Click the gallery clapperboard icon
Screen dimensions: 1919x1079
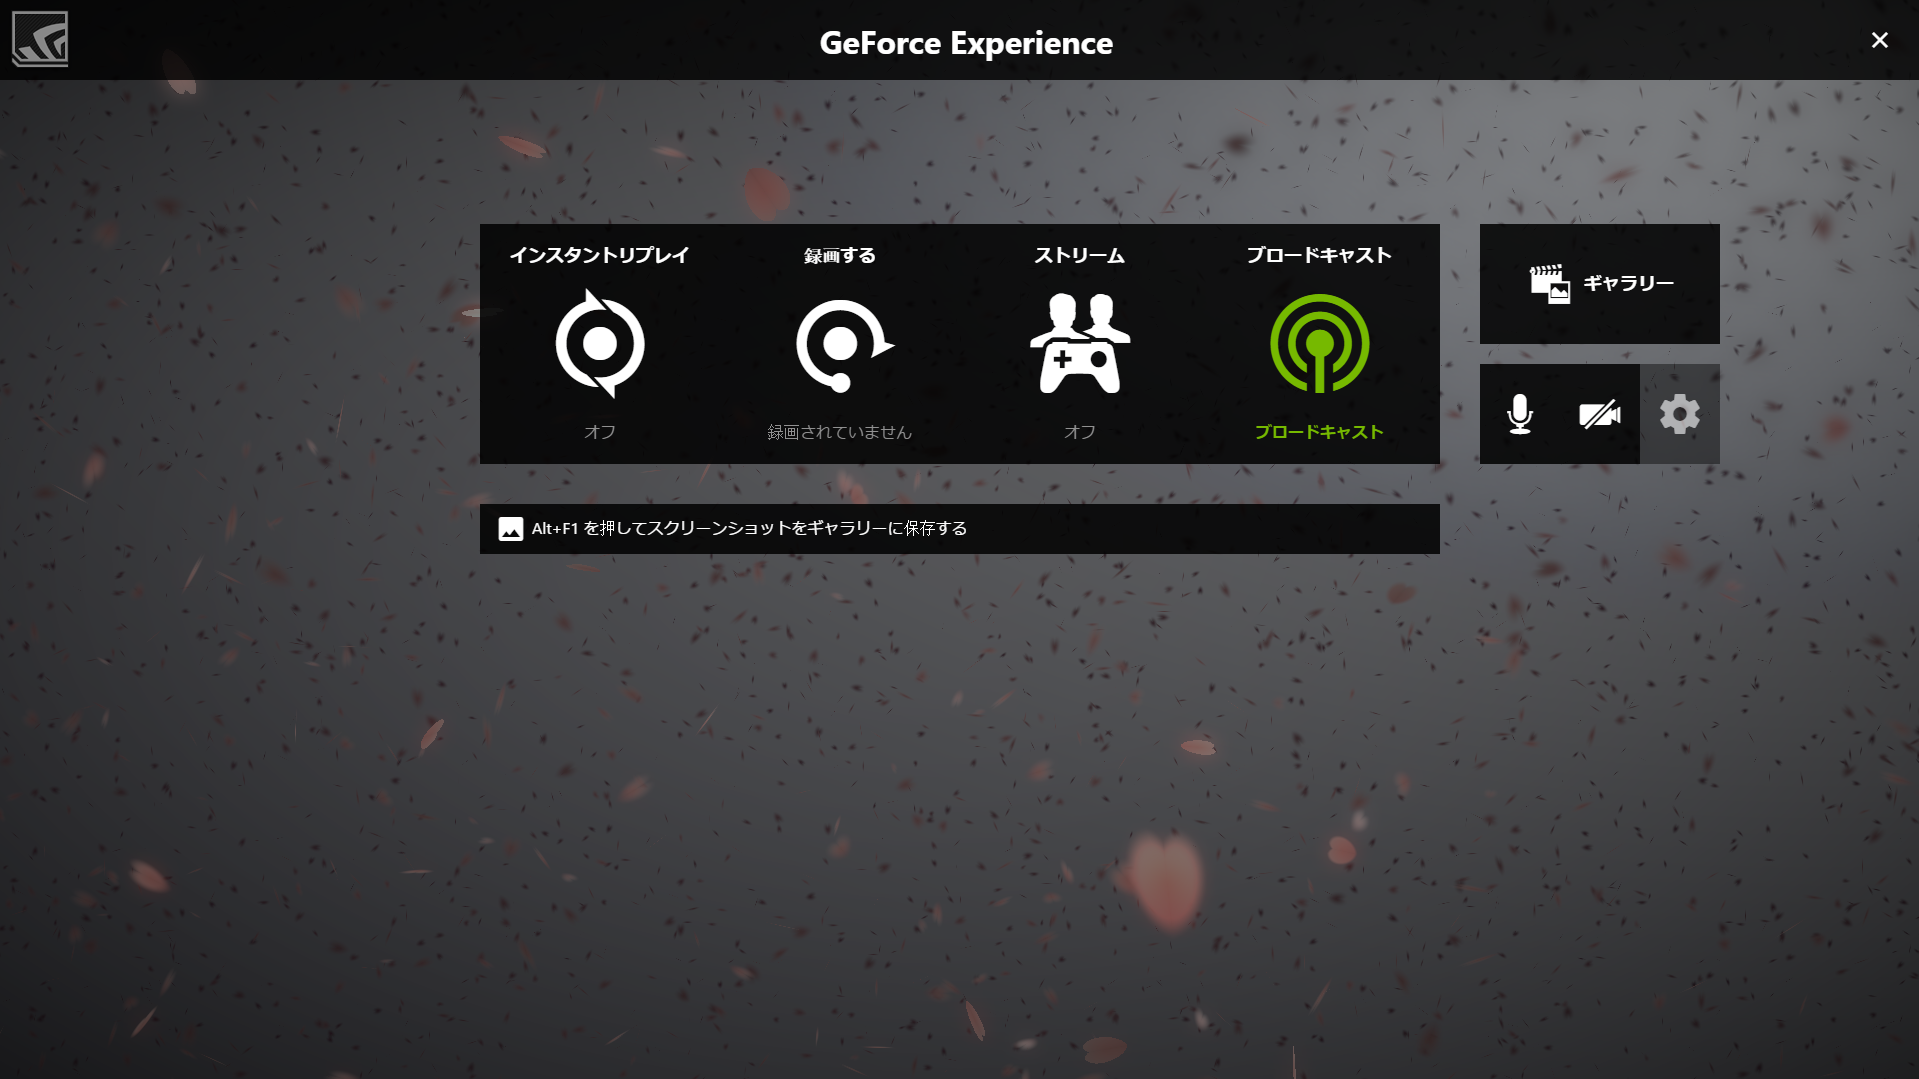click(1550, 284)
